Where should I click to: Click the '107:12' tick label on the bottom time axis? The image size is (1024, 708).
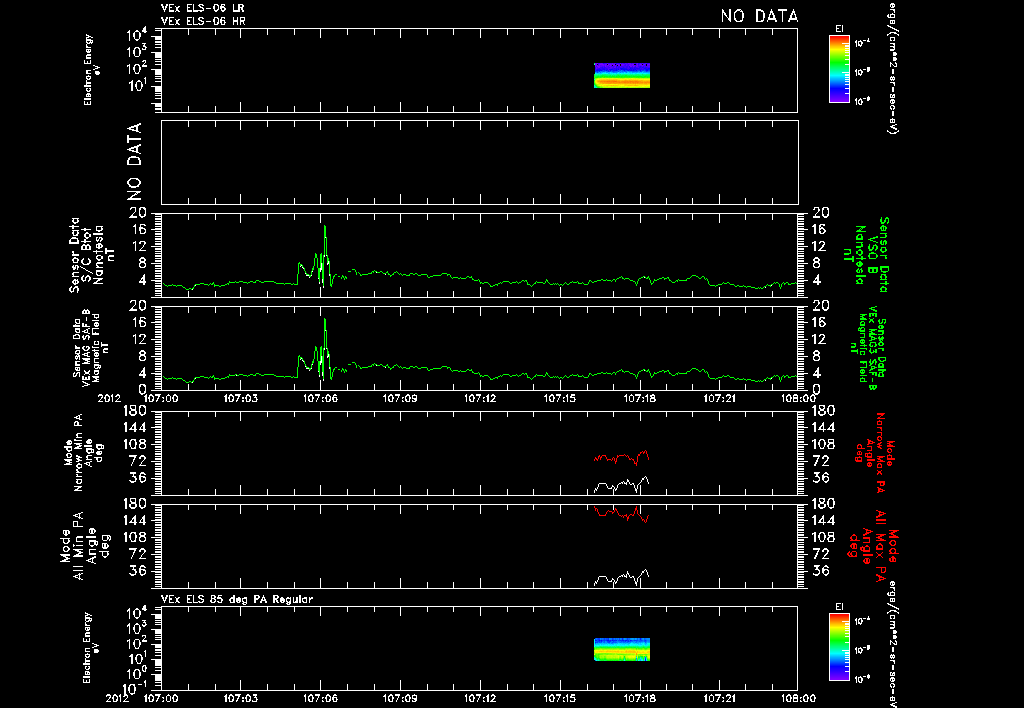pyautogui.click(x=480, y=698)
